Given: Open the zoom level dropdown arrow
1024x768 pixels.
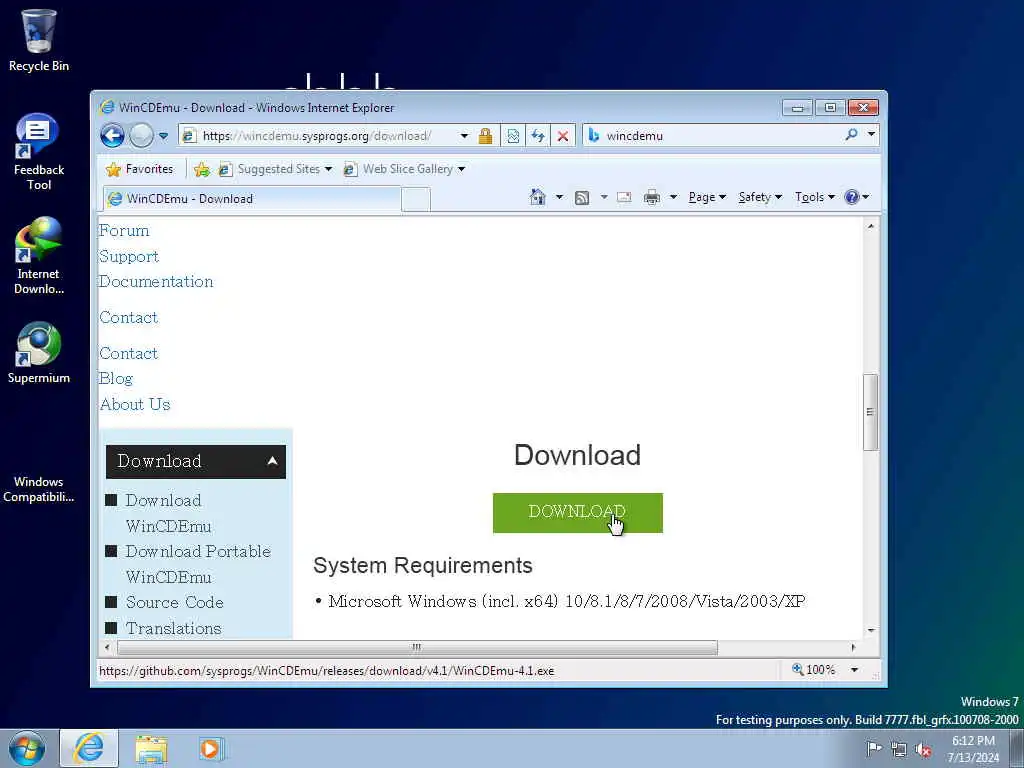Looking at the screenshot, I should click(854, 670).
